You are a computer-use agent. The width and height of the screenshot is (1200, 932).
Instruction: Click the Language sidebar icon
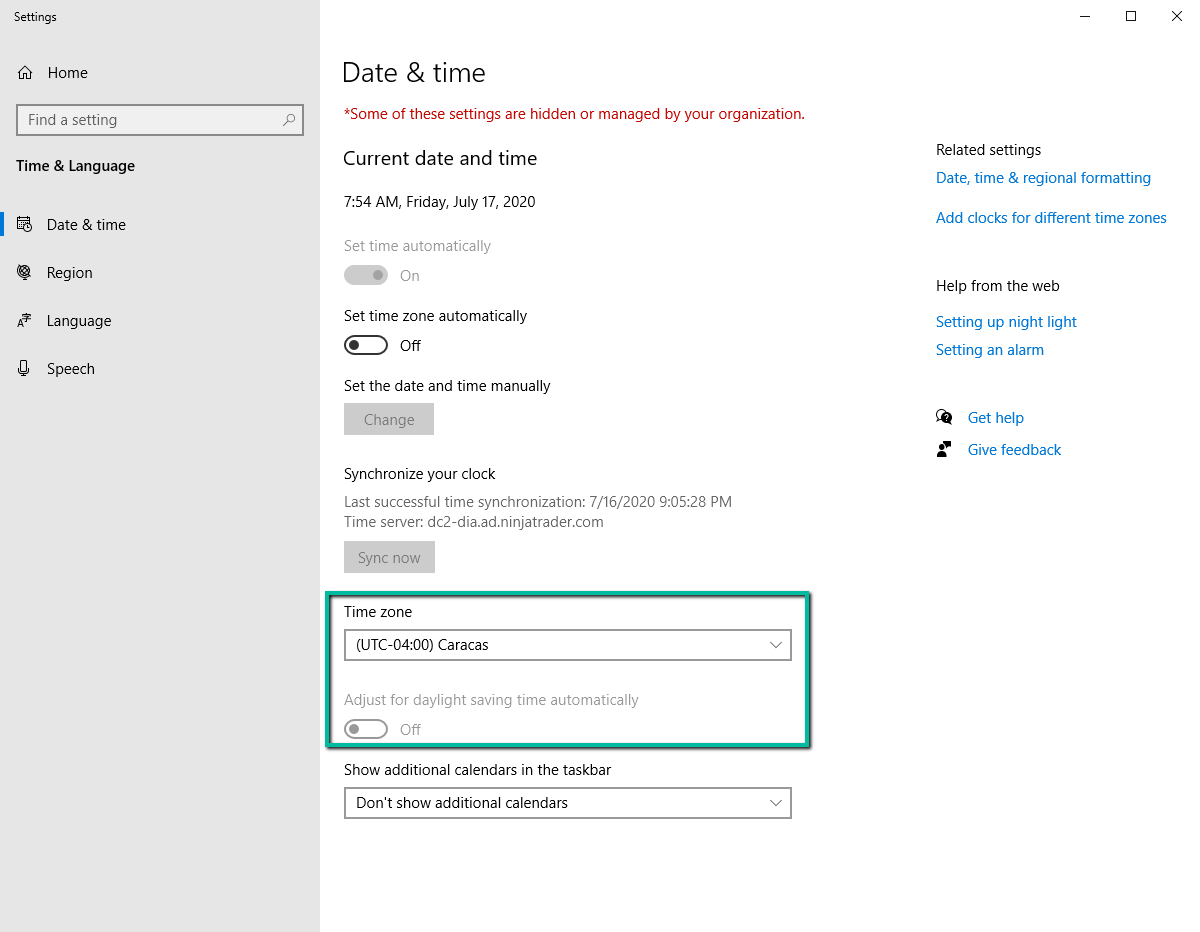coord(26,321)
